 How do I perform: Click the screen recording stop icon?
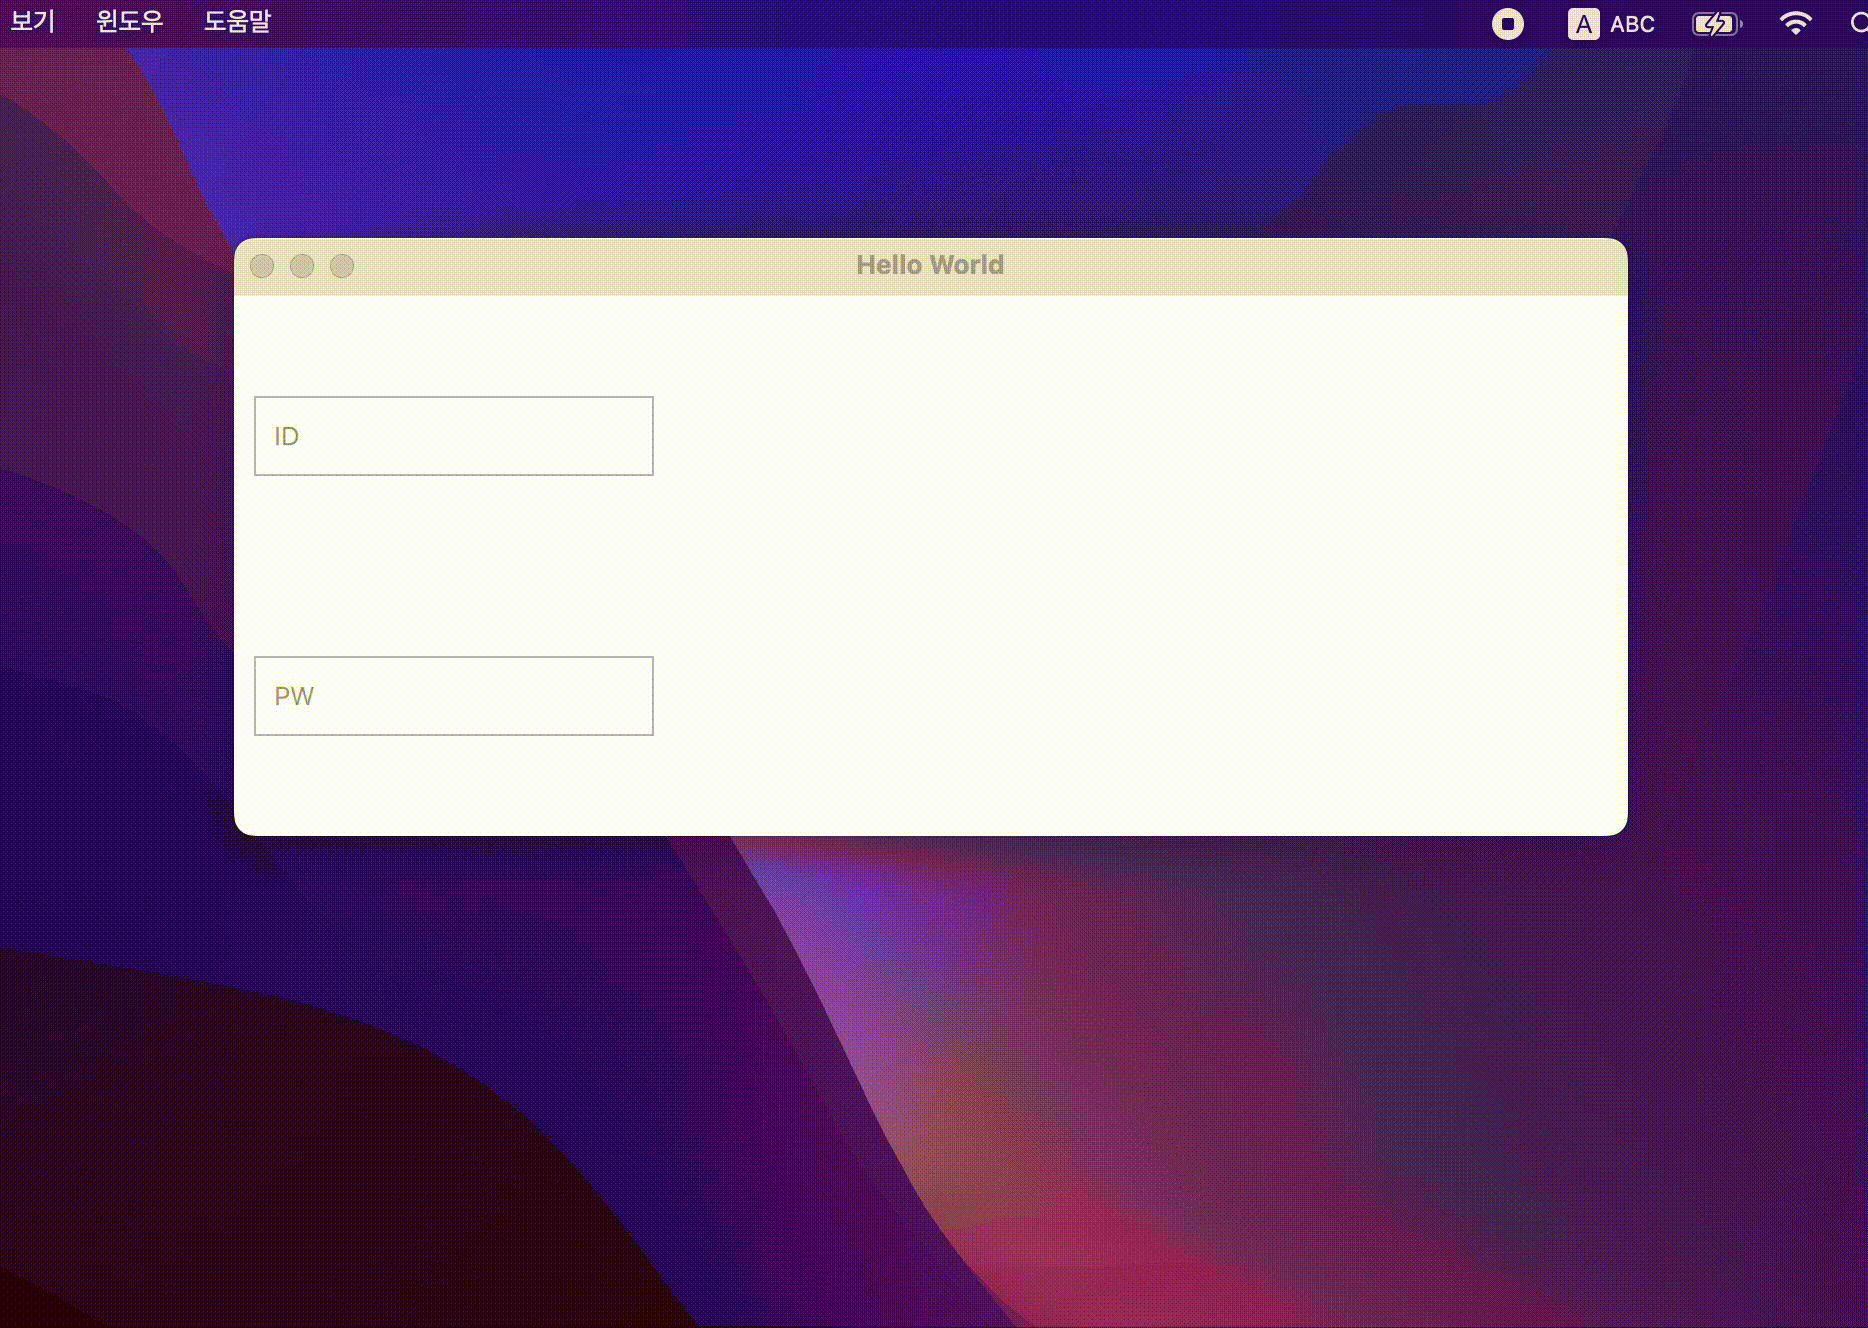1508,22
